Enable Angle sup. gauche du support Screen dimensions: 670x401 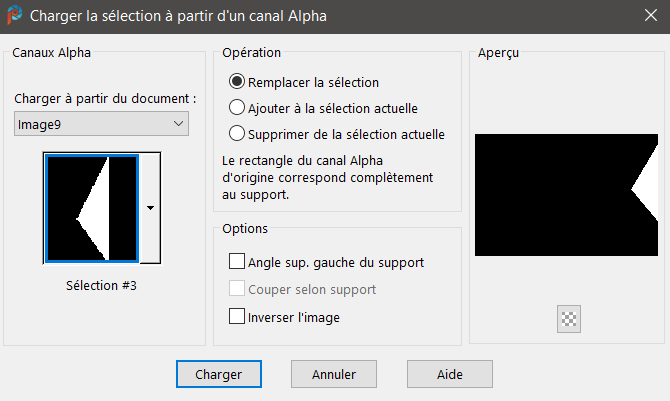[237, 262]
